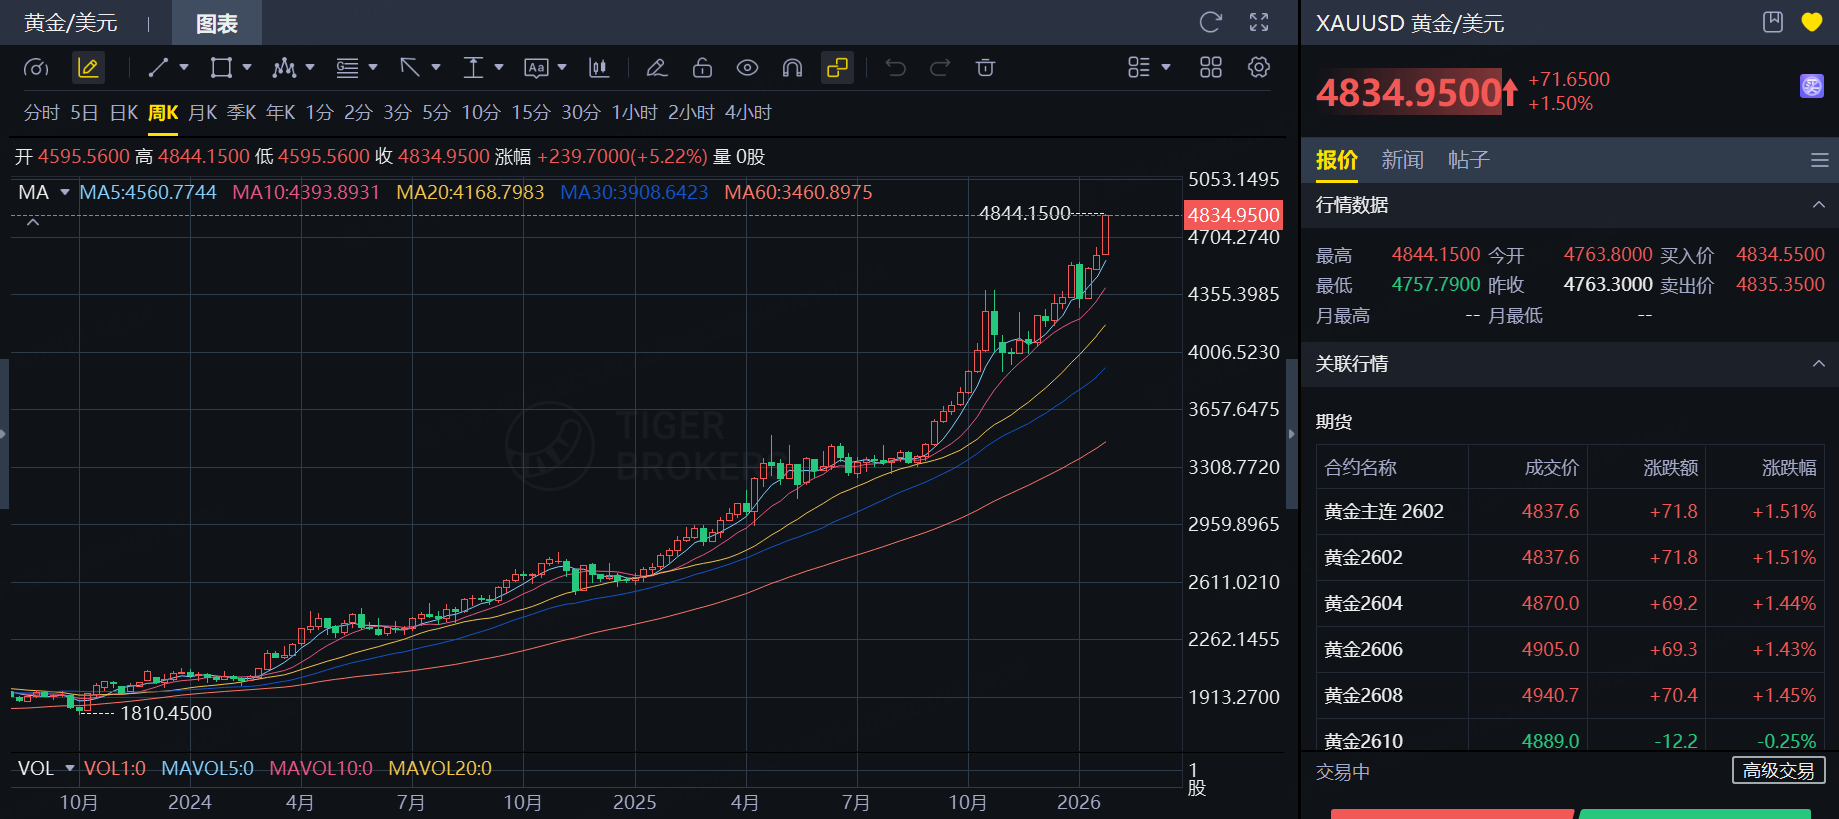Toggle the drawing pencil tool
This screenshot has height=819, width=1839.
tap(88, 68)
